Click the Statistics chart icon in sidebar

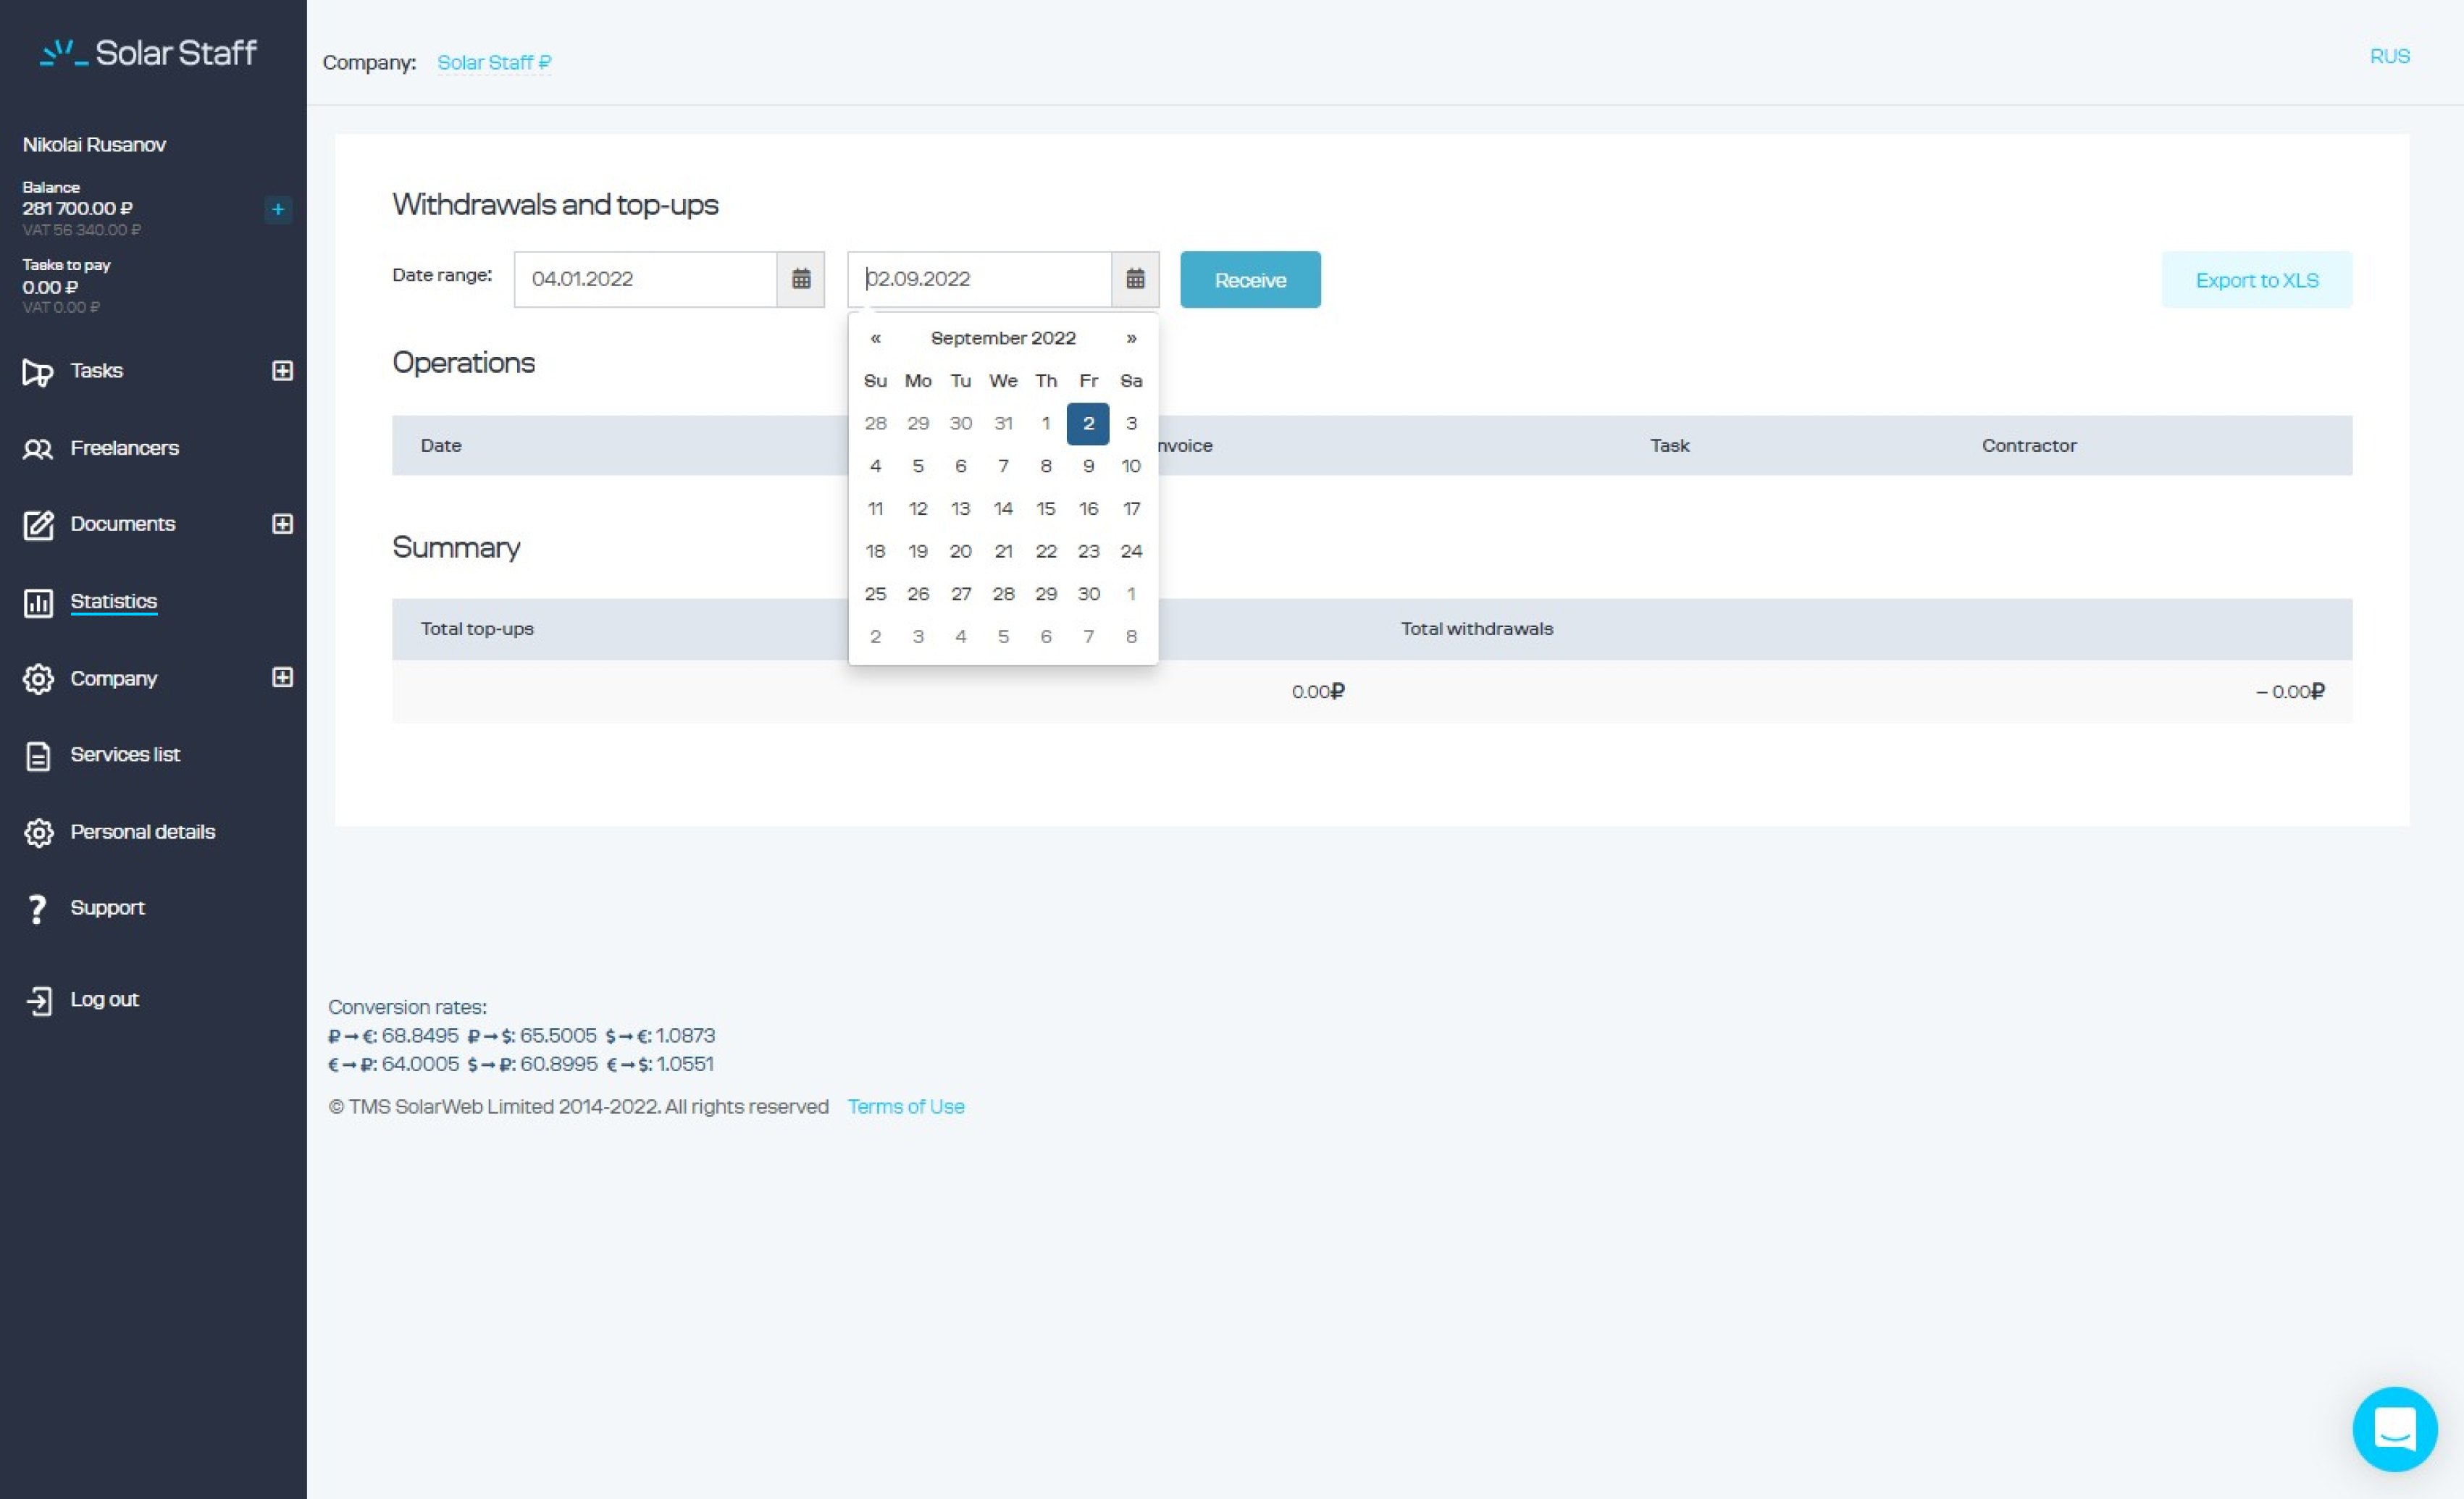[38, 602]
